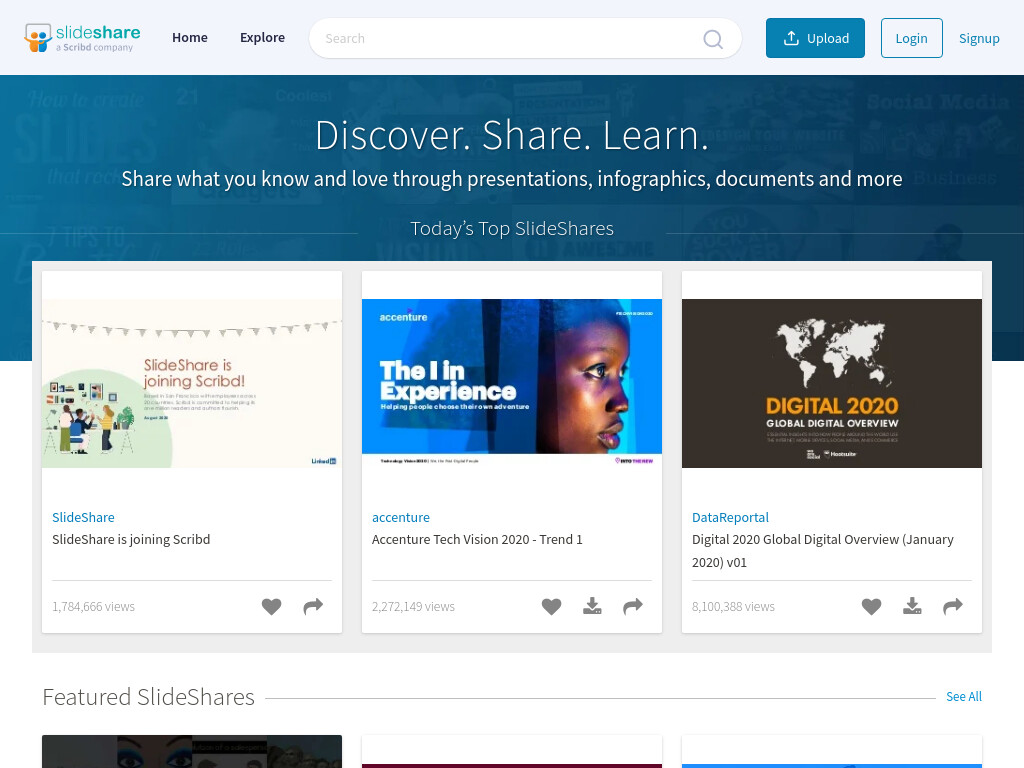Share the SlideShare is joining Scribd card
The width and height of the screenshot is (1024, 768).
(313, 607)
